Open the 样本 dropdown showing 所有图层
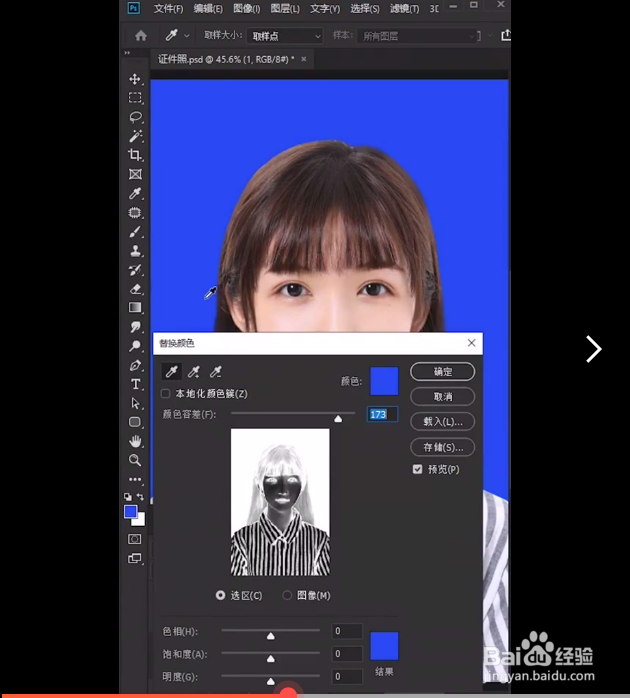The height and width of the screenshot is (698, 630). [x=417, y=36]
